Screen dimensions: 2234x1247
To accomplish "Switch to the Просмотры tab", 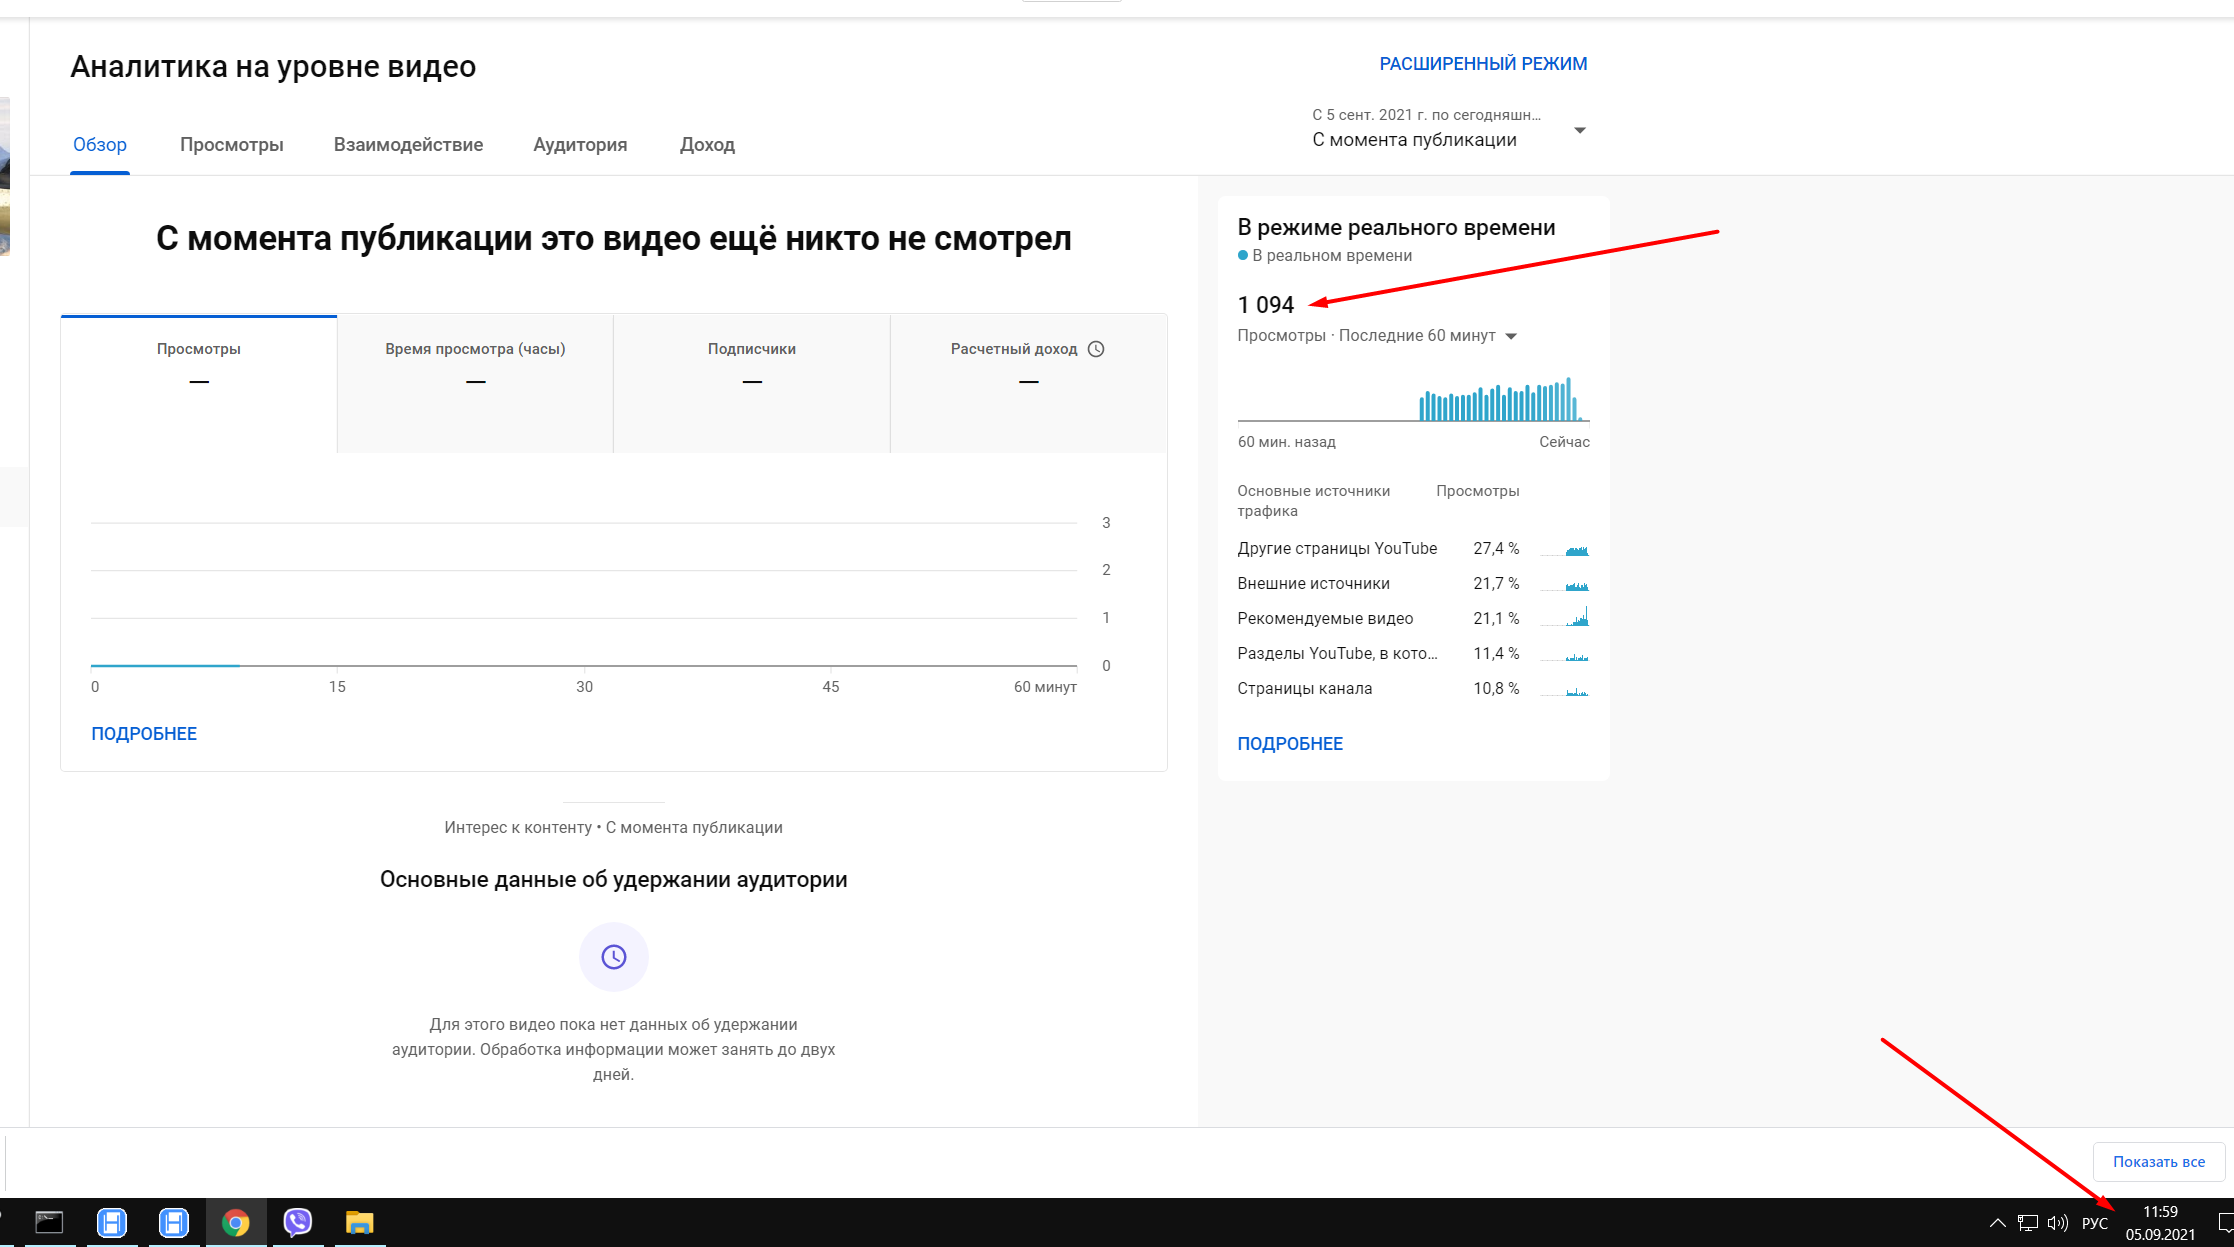I will click(231, 145).
